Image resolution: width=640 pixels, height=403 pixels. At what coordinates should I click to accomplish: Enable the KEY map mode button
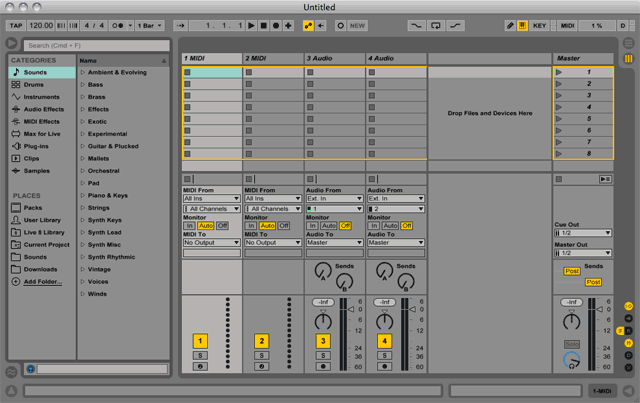tap(539, 26)
